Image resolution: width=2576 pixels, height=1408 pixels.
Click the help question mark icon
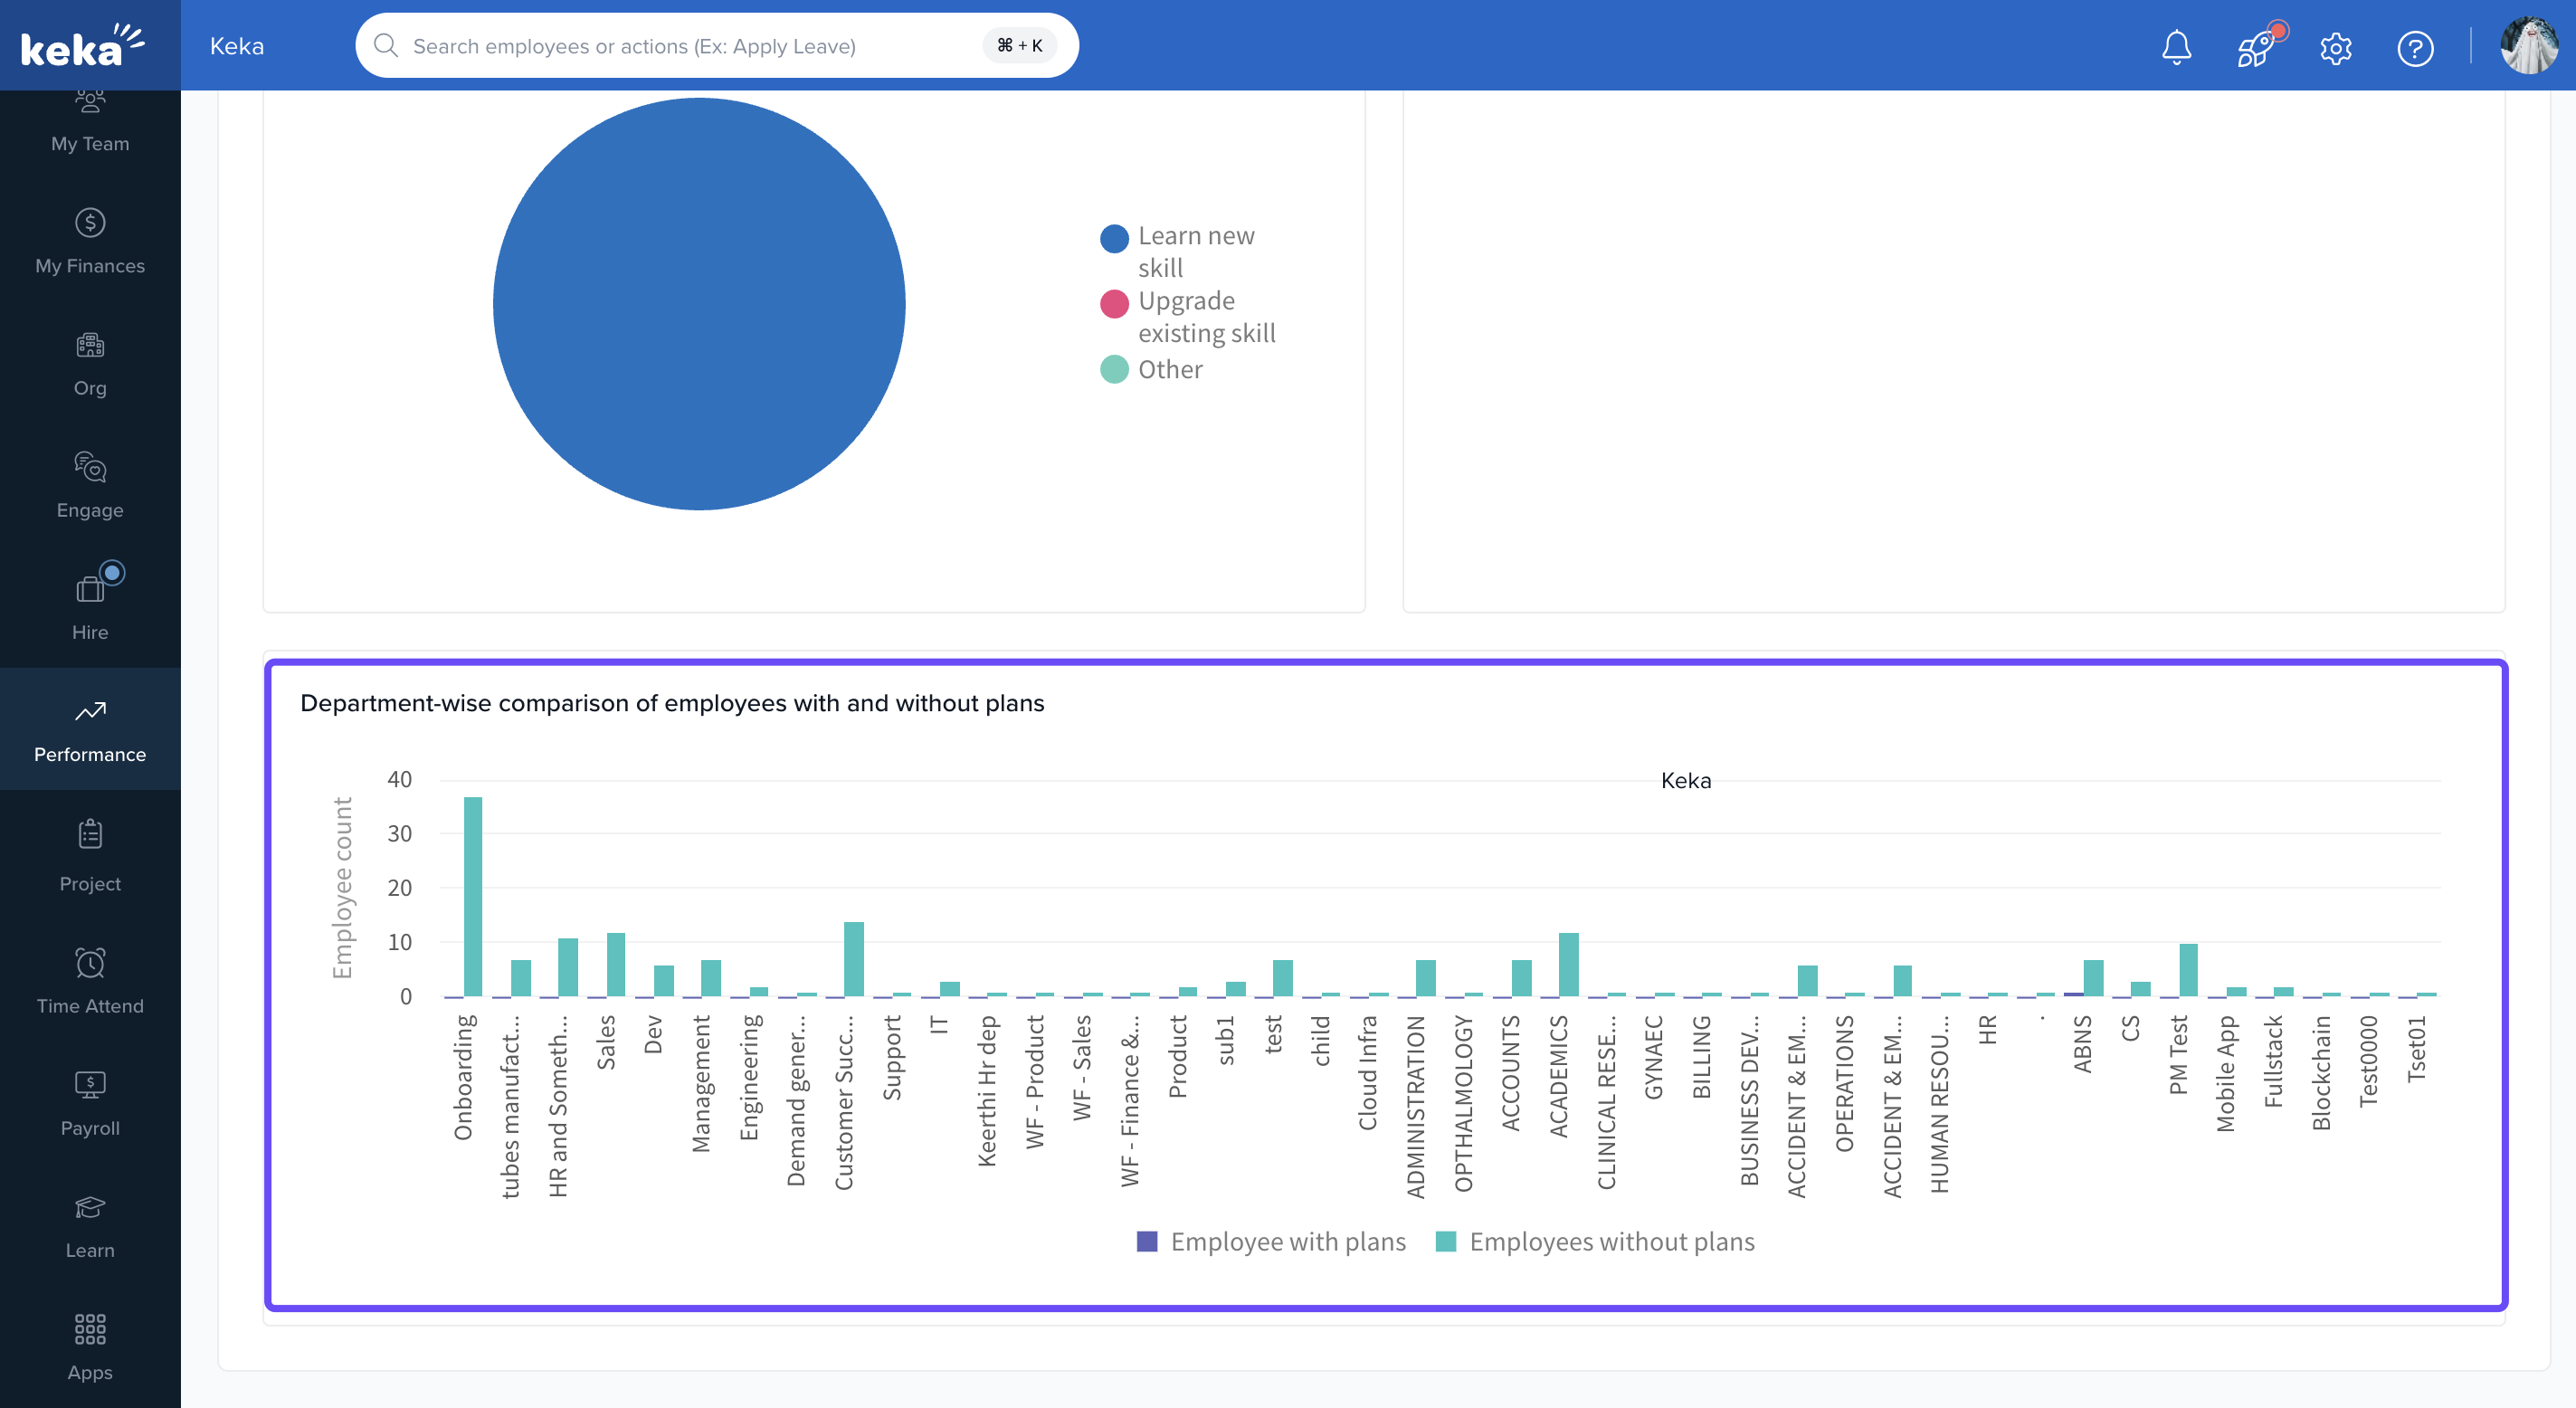tap(2414, 47)
